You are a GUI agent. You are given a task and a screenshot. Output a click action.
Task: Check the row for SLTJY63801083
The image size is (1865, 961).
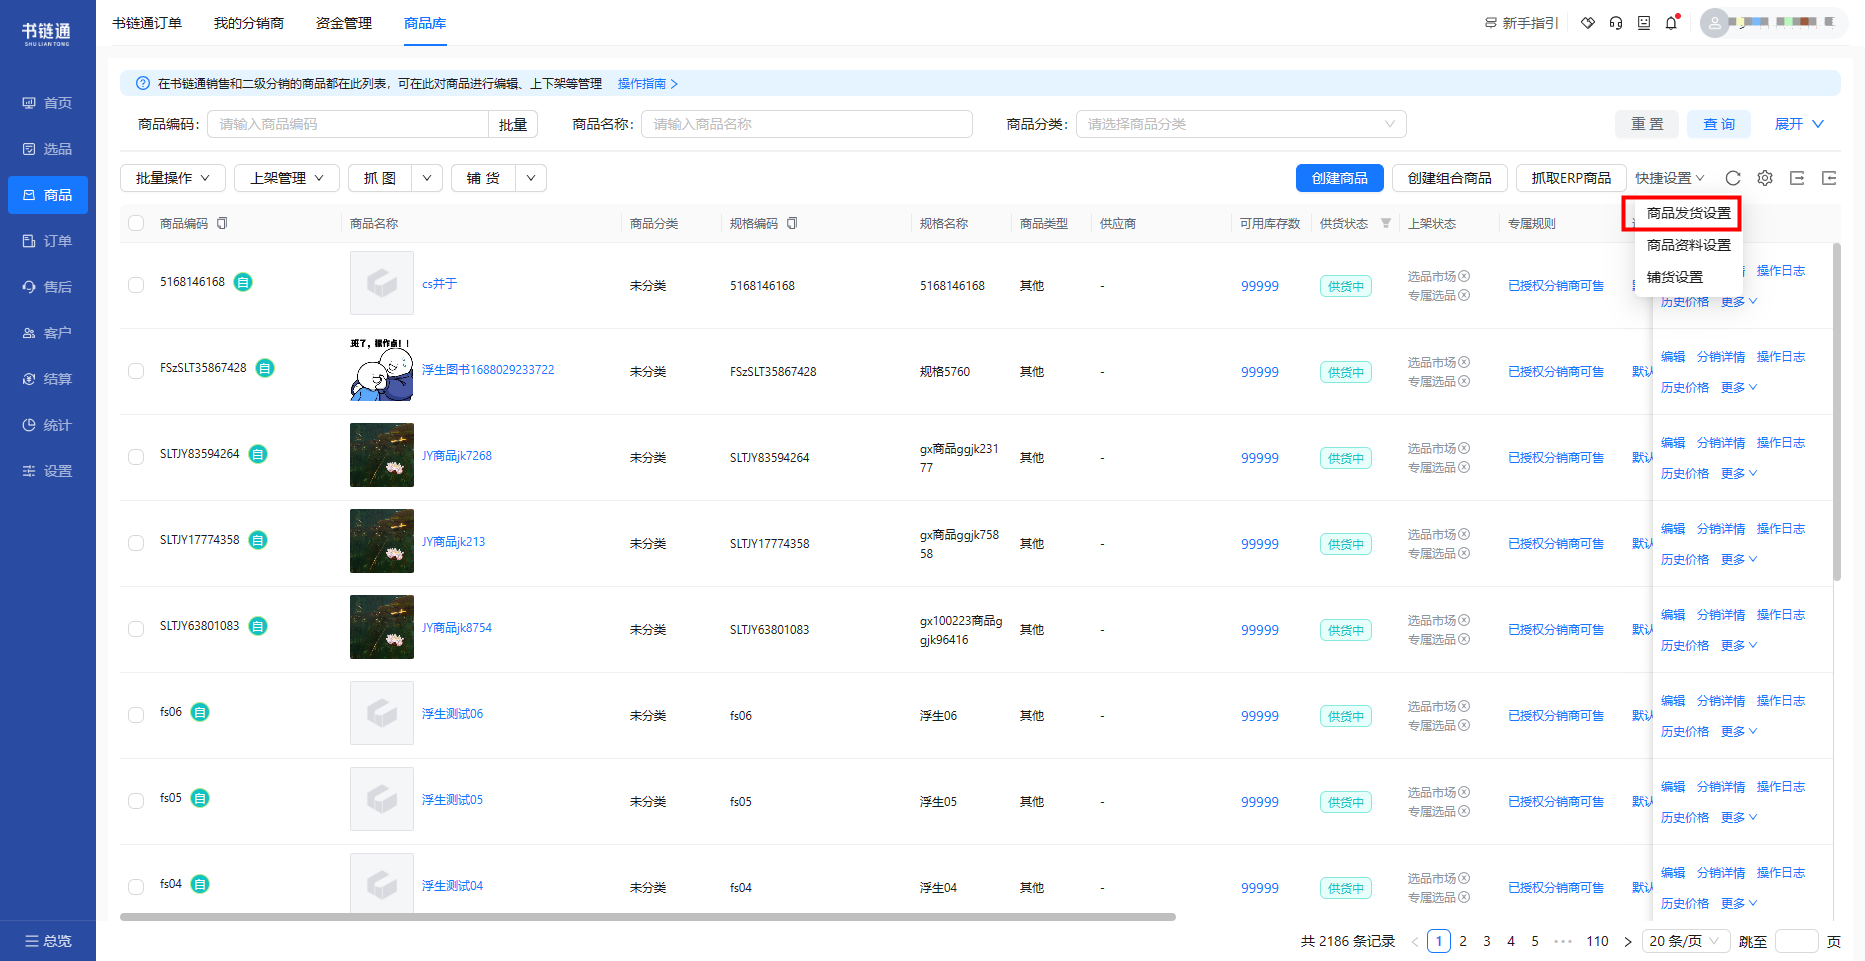point(136,629)
